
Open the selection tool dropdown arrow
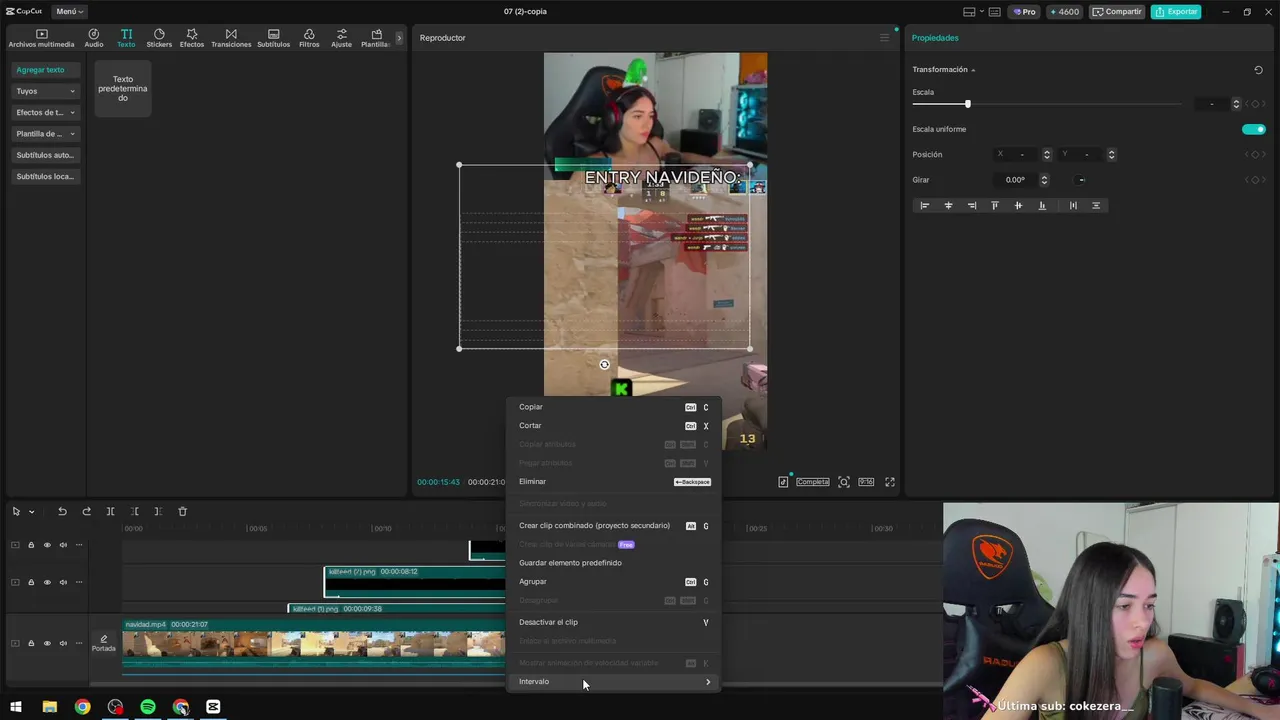[x=31, y=512]
